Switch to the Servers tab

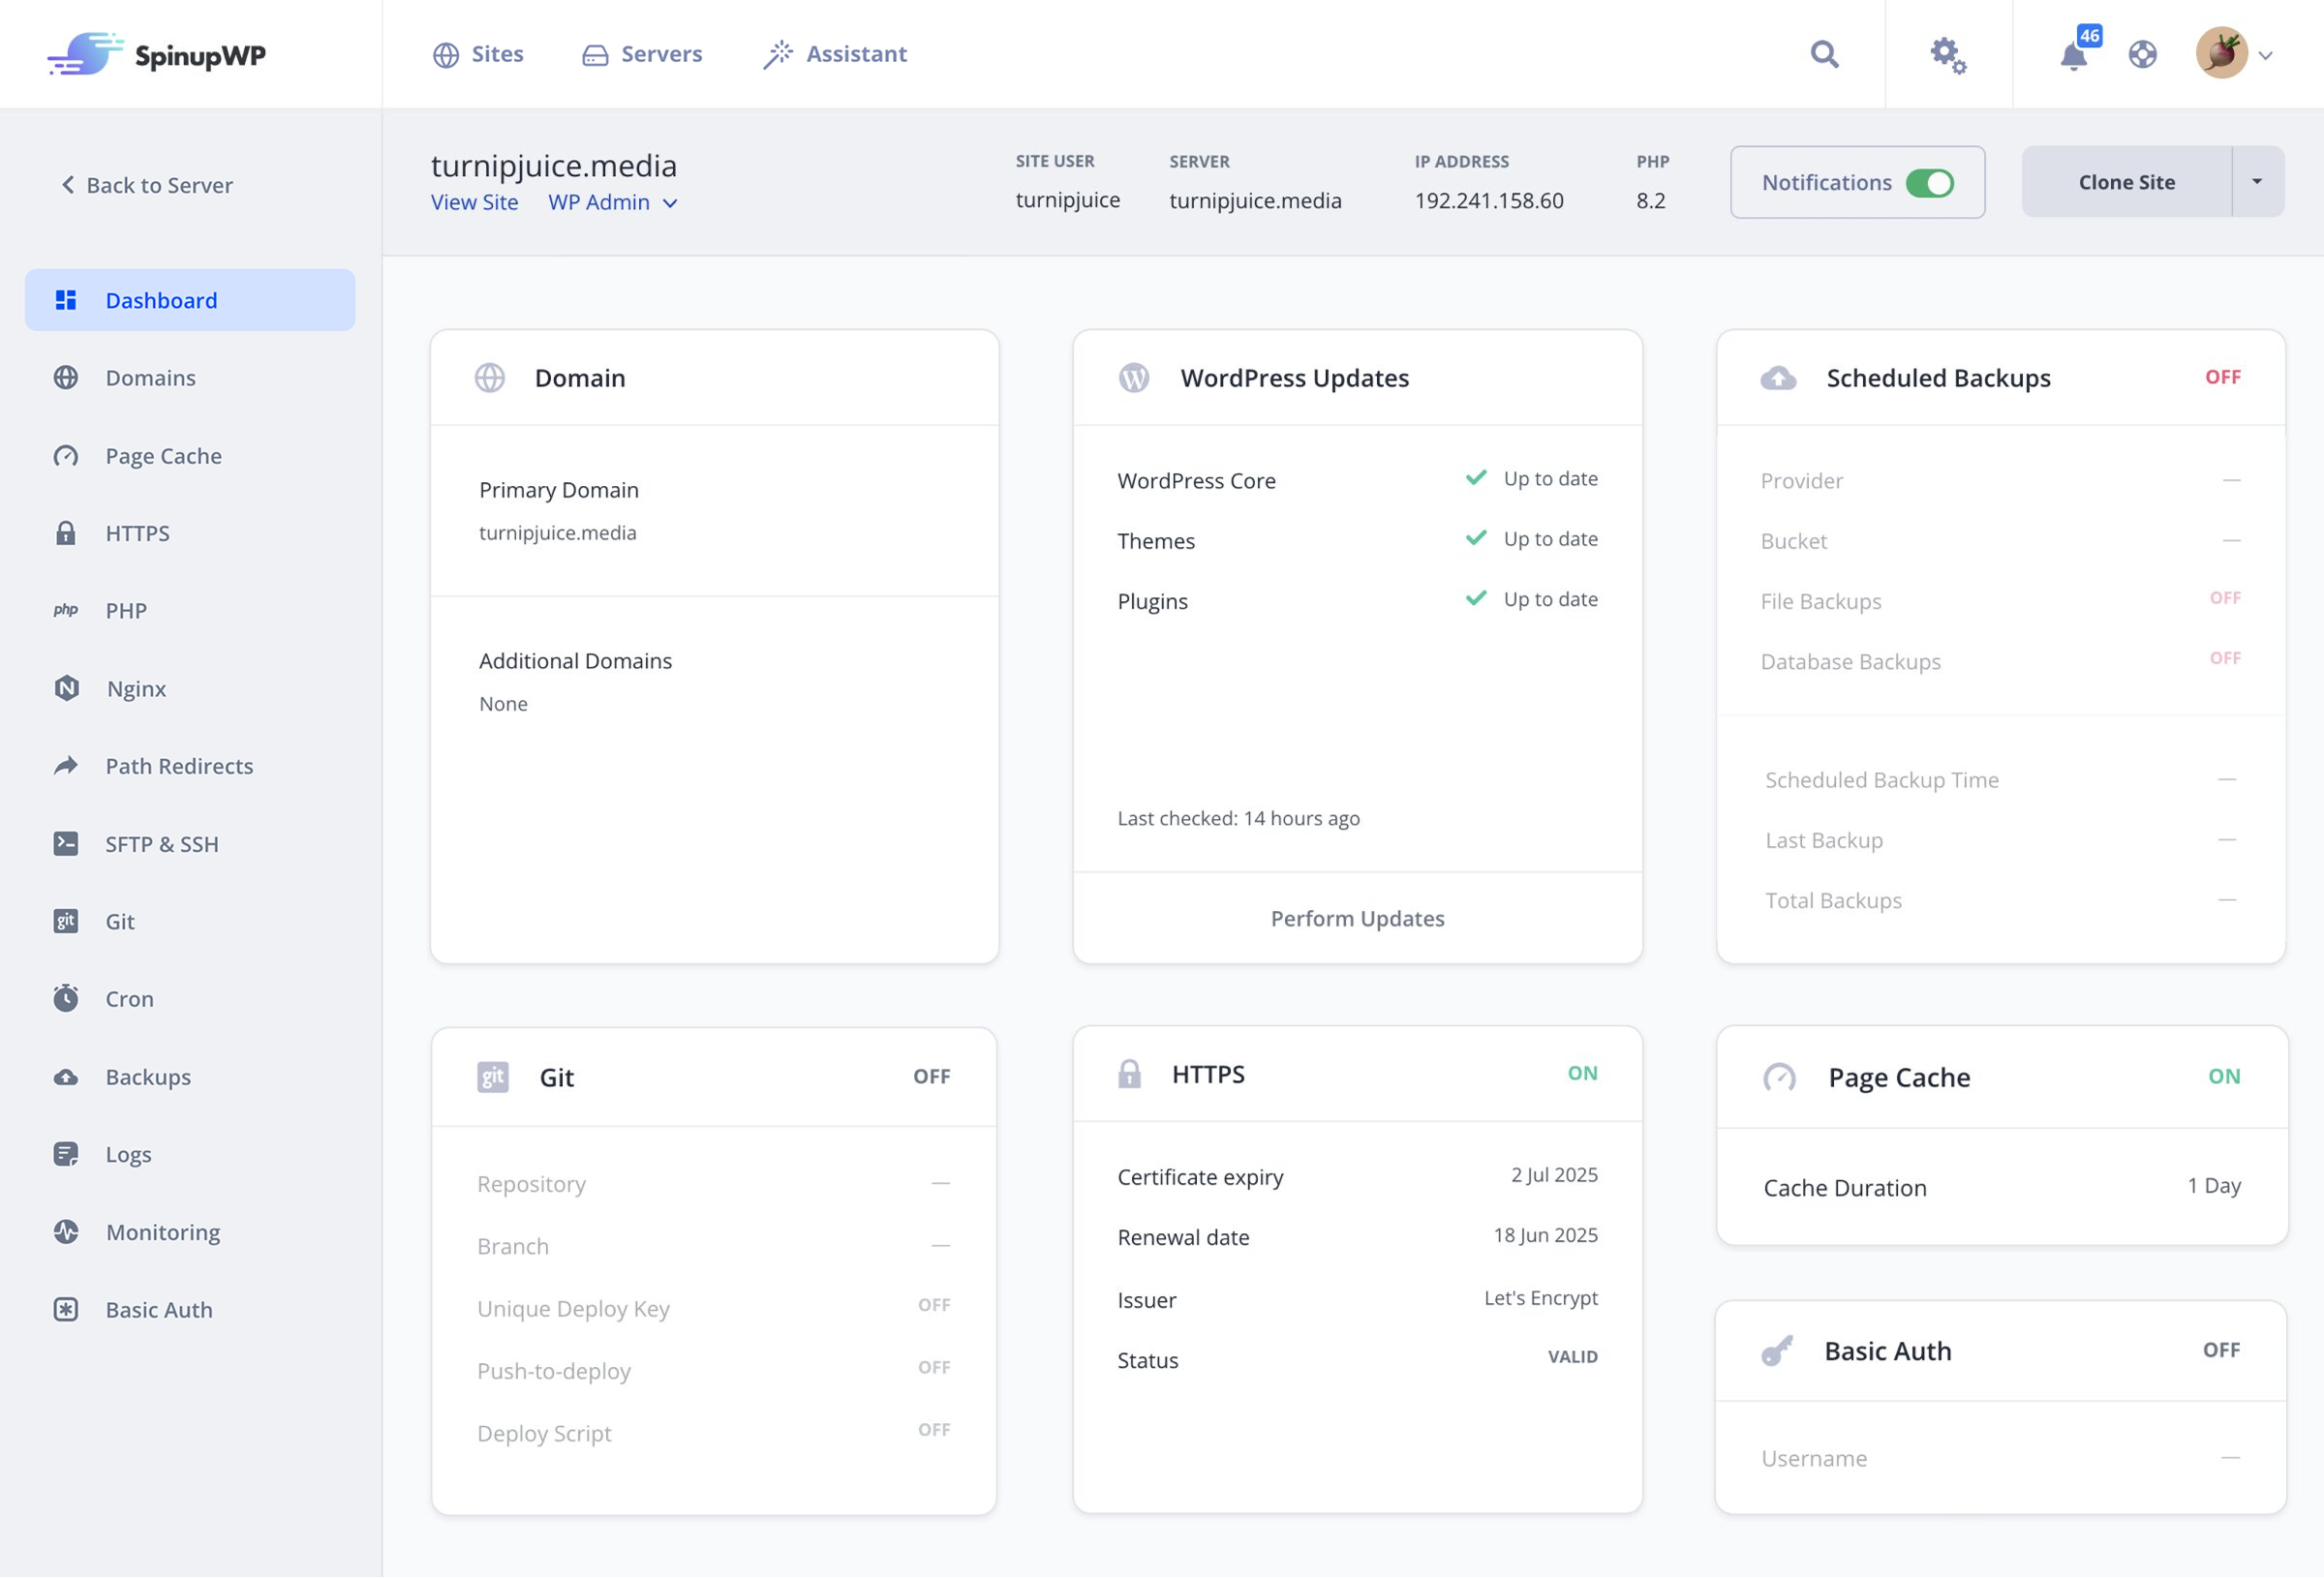641,53
